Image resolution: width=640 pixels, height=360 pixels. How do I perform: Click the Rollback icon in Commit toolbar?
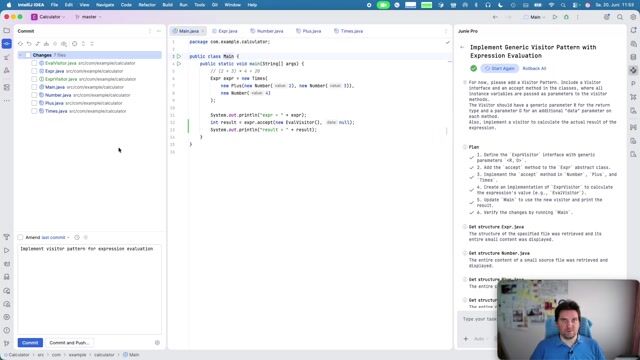click(29, 44)
